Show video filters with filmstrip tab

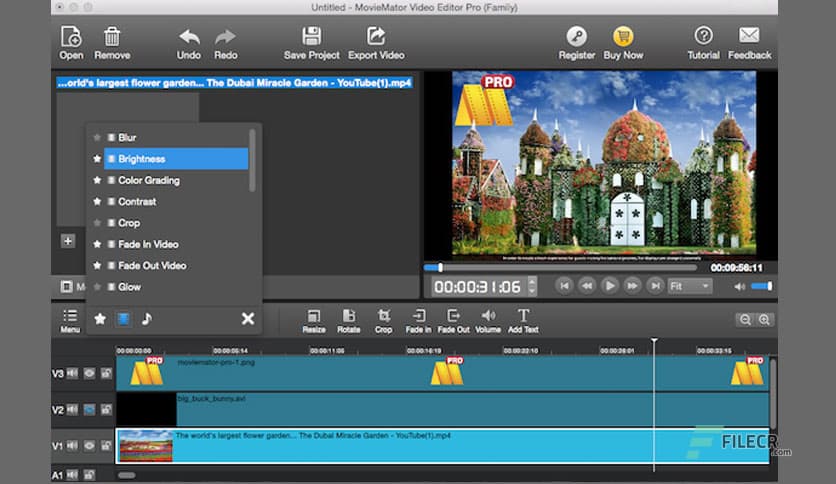coord(123,319)
